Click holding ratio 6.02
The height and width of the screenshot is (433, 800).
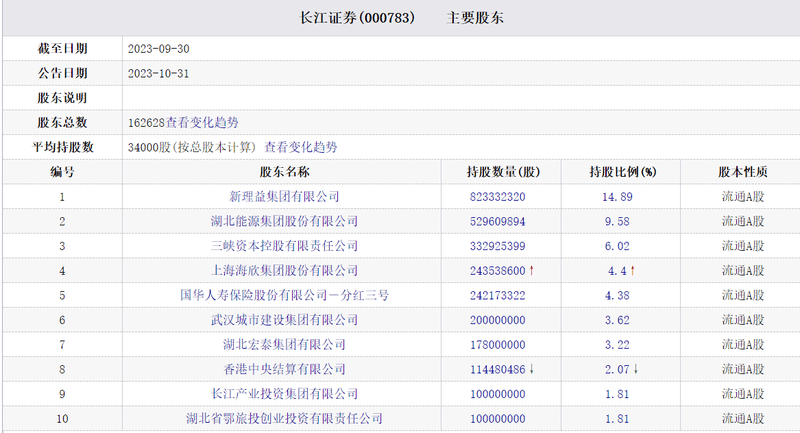tap(617, 246)
